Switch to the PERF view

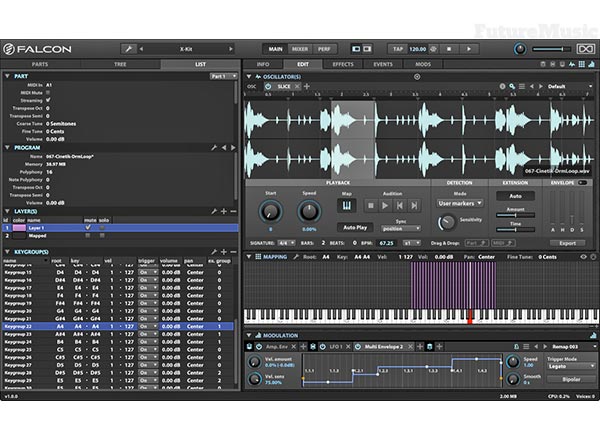pyautogui.click(x=324, y=49)
